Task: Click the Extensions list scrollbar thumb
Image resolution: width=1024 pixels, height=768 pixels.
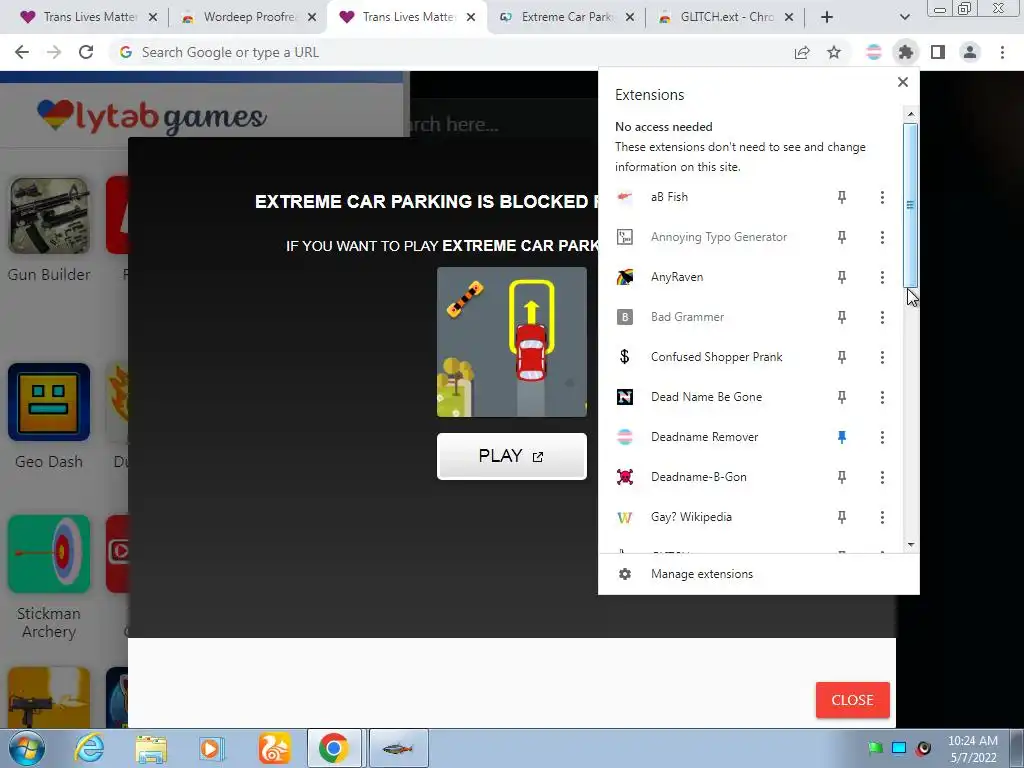Action: 910,204
